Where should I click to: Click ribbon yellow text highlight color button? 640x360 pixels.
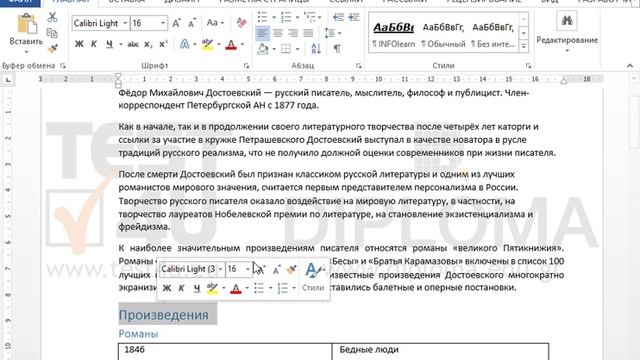(x=207, y=44)
